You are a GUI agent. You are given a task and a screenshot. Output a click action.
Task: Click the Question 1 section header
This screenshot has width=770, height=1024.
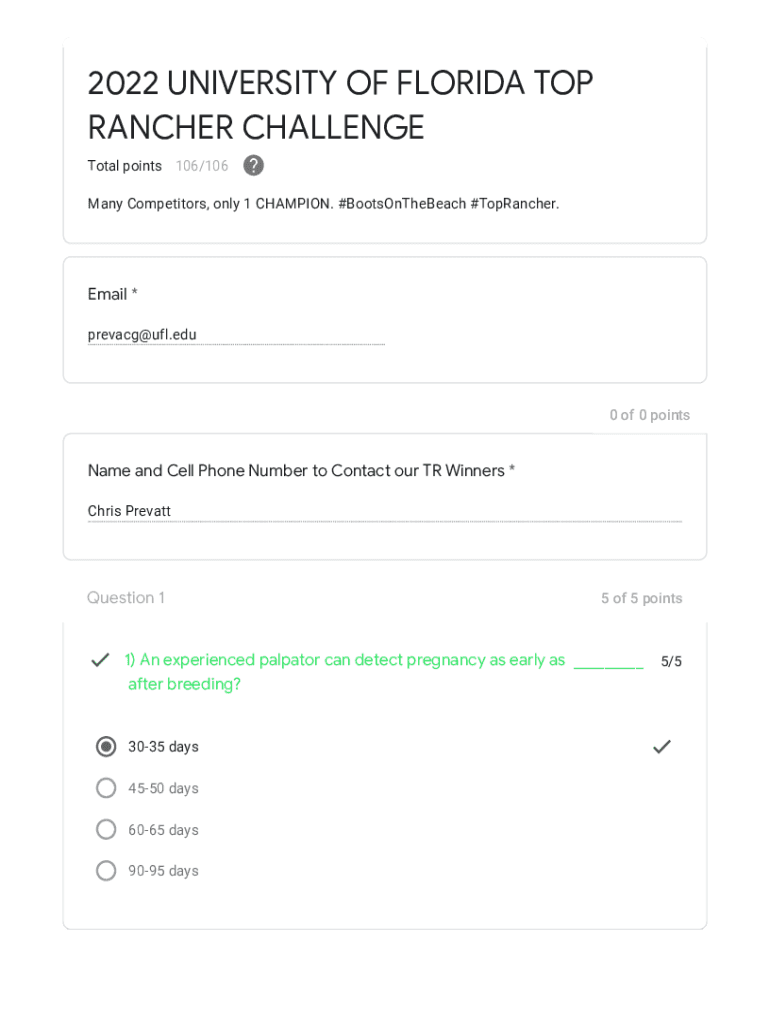[x=126, y=598]
